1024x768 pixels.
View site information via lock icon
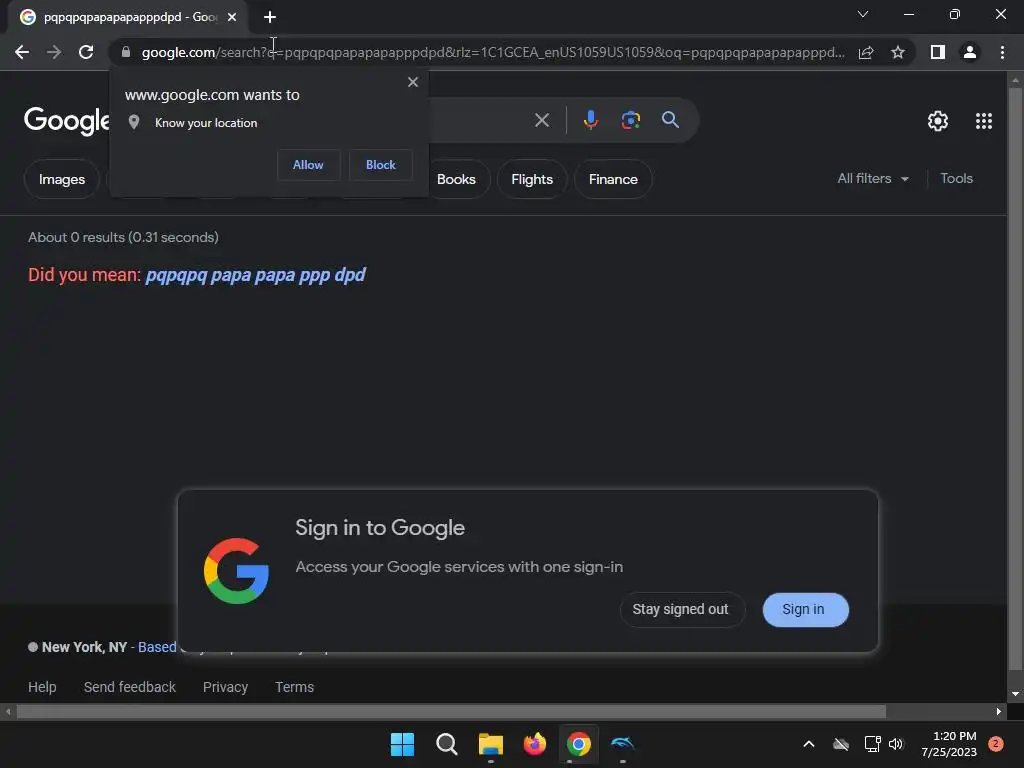click(126, 52)
